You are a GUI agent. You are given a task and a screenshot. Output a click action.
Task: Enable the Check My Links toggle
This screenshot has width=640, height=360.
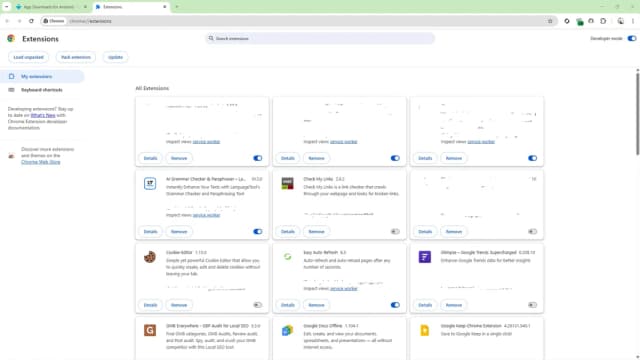395,231
